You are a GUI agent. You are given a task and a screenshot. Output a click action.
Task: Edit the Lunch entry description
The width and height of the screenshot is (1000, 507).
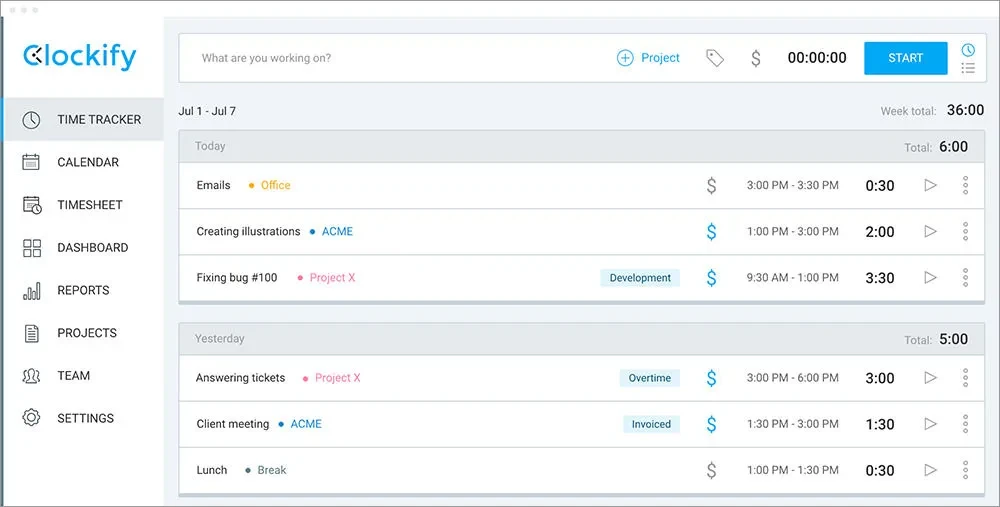(212, 471)
